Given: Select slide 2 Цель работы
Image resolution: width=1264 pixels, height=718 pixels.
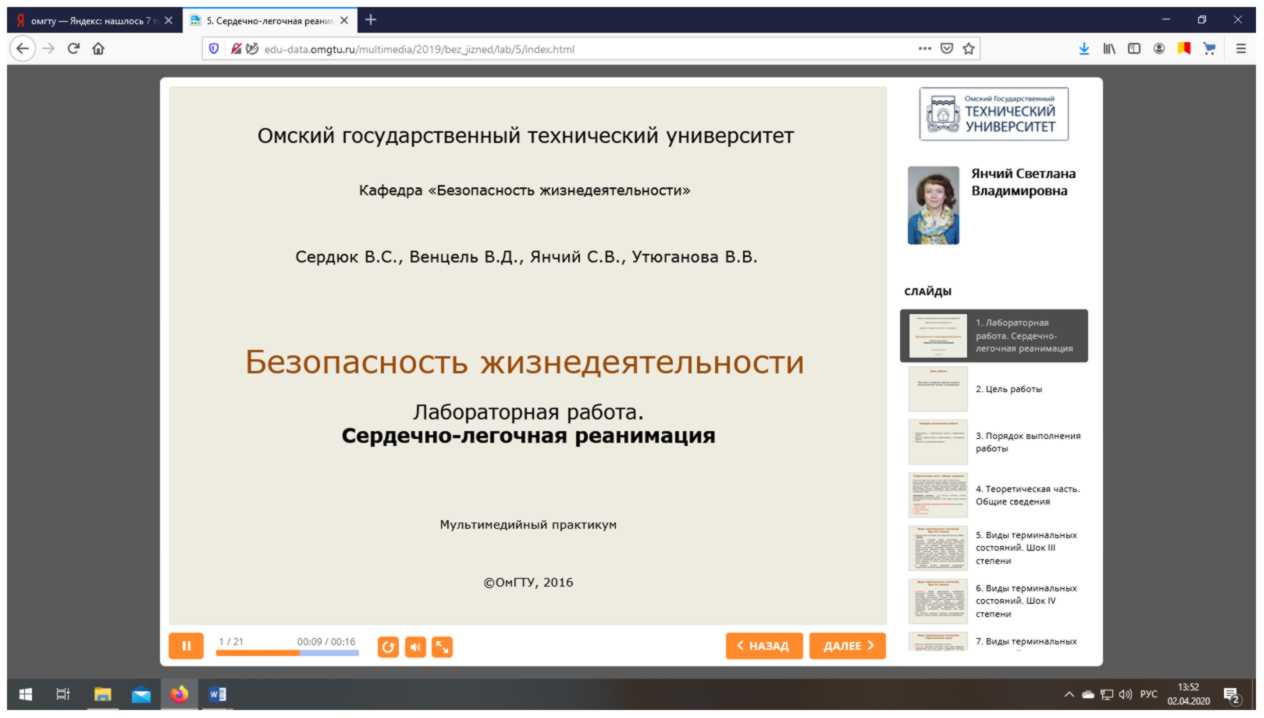Looking at the screenshot, I should (993, 389).
